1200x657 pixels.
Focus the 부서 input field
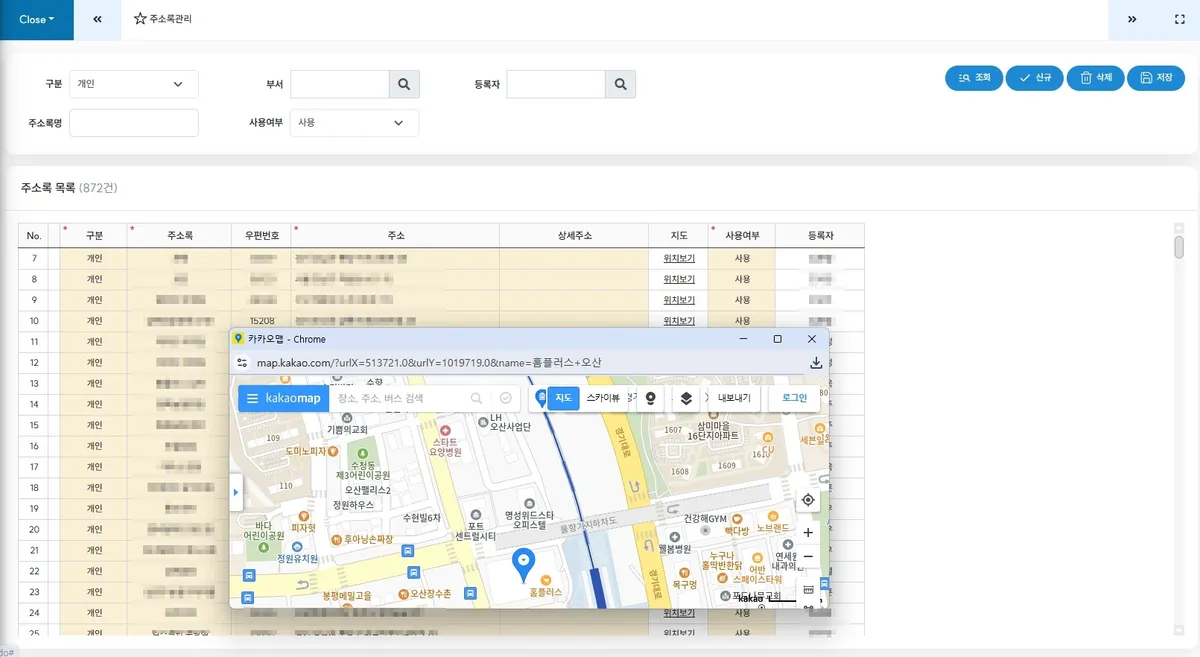pos(339,84)
